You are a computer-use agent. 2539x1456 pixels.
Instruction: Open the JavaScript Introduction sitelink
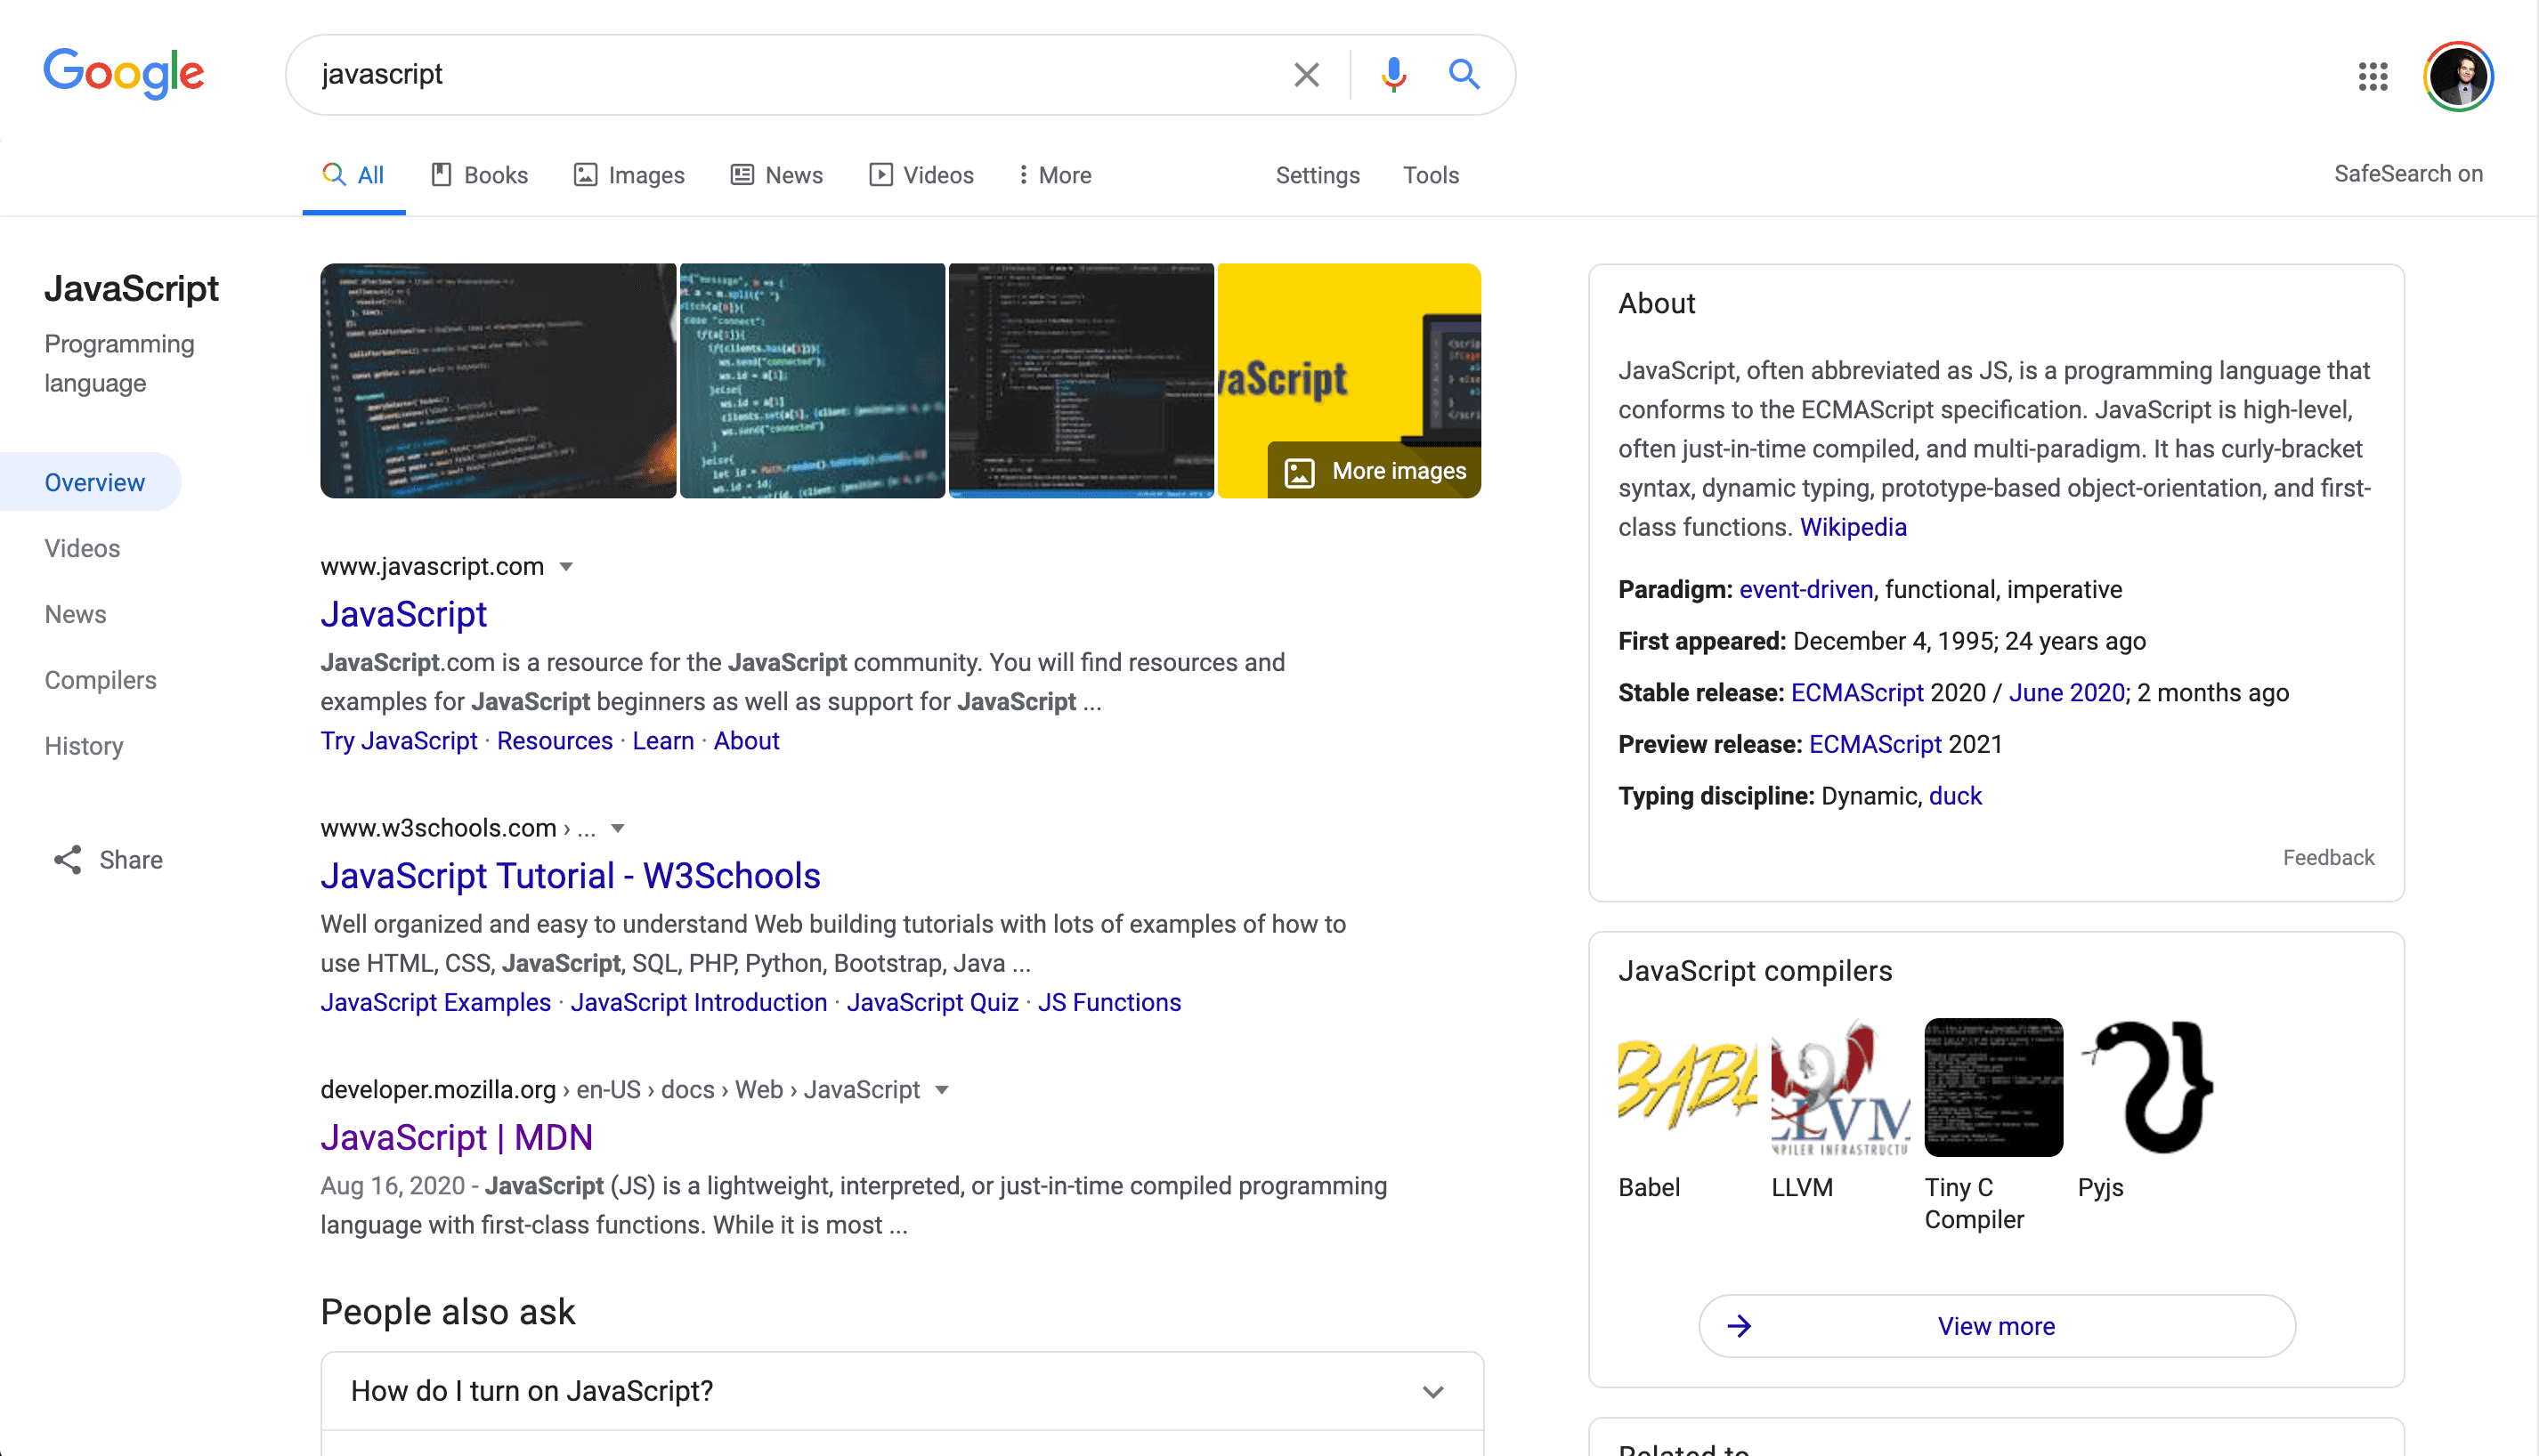[x=698, y=1002]
